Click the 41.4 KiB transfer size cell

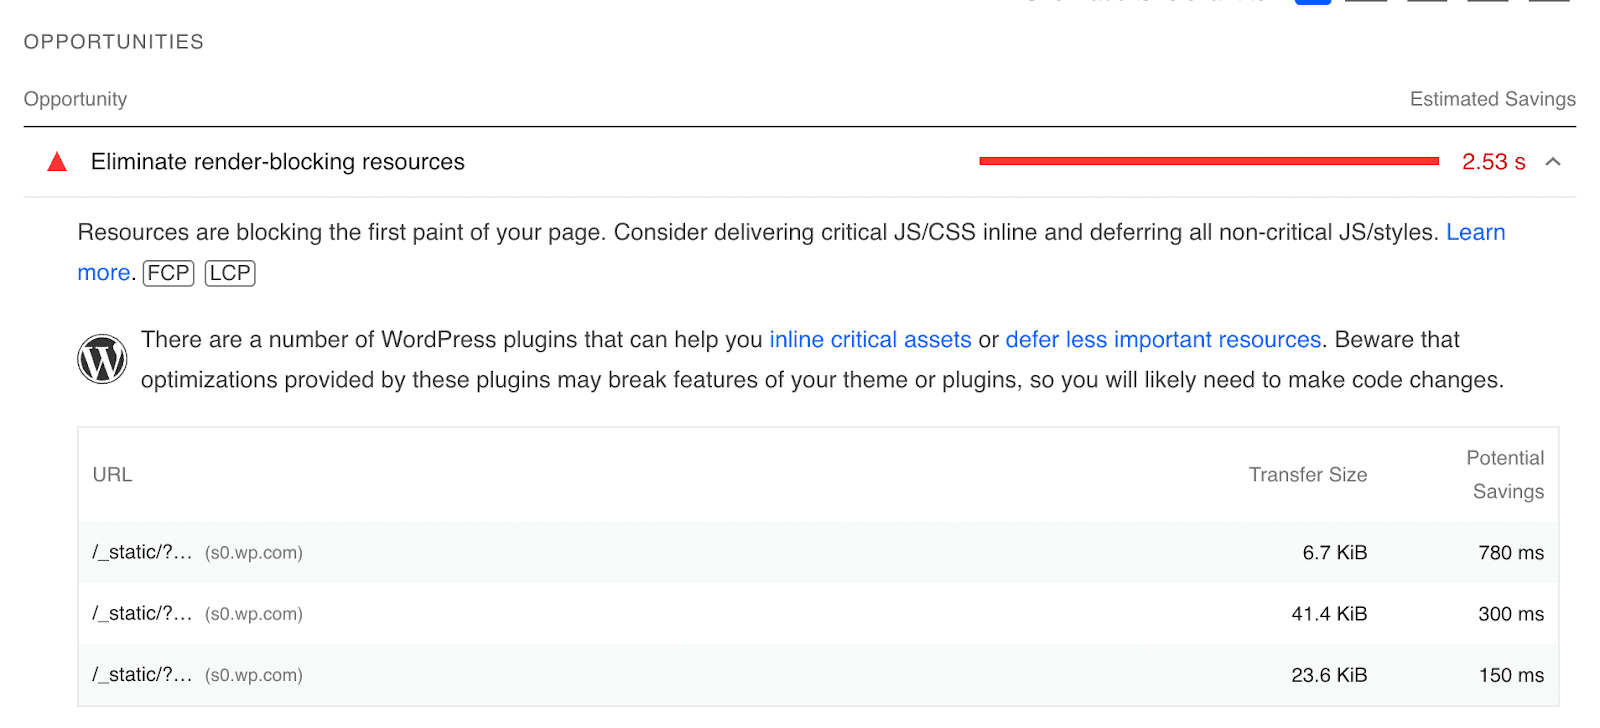point(1329,614)
